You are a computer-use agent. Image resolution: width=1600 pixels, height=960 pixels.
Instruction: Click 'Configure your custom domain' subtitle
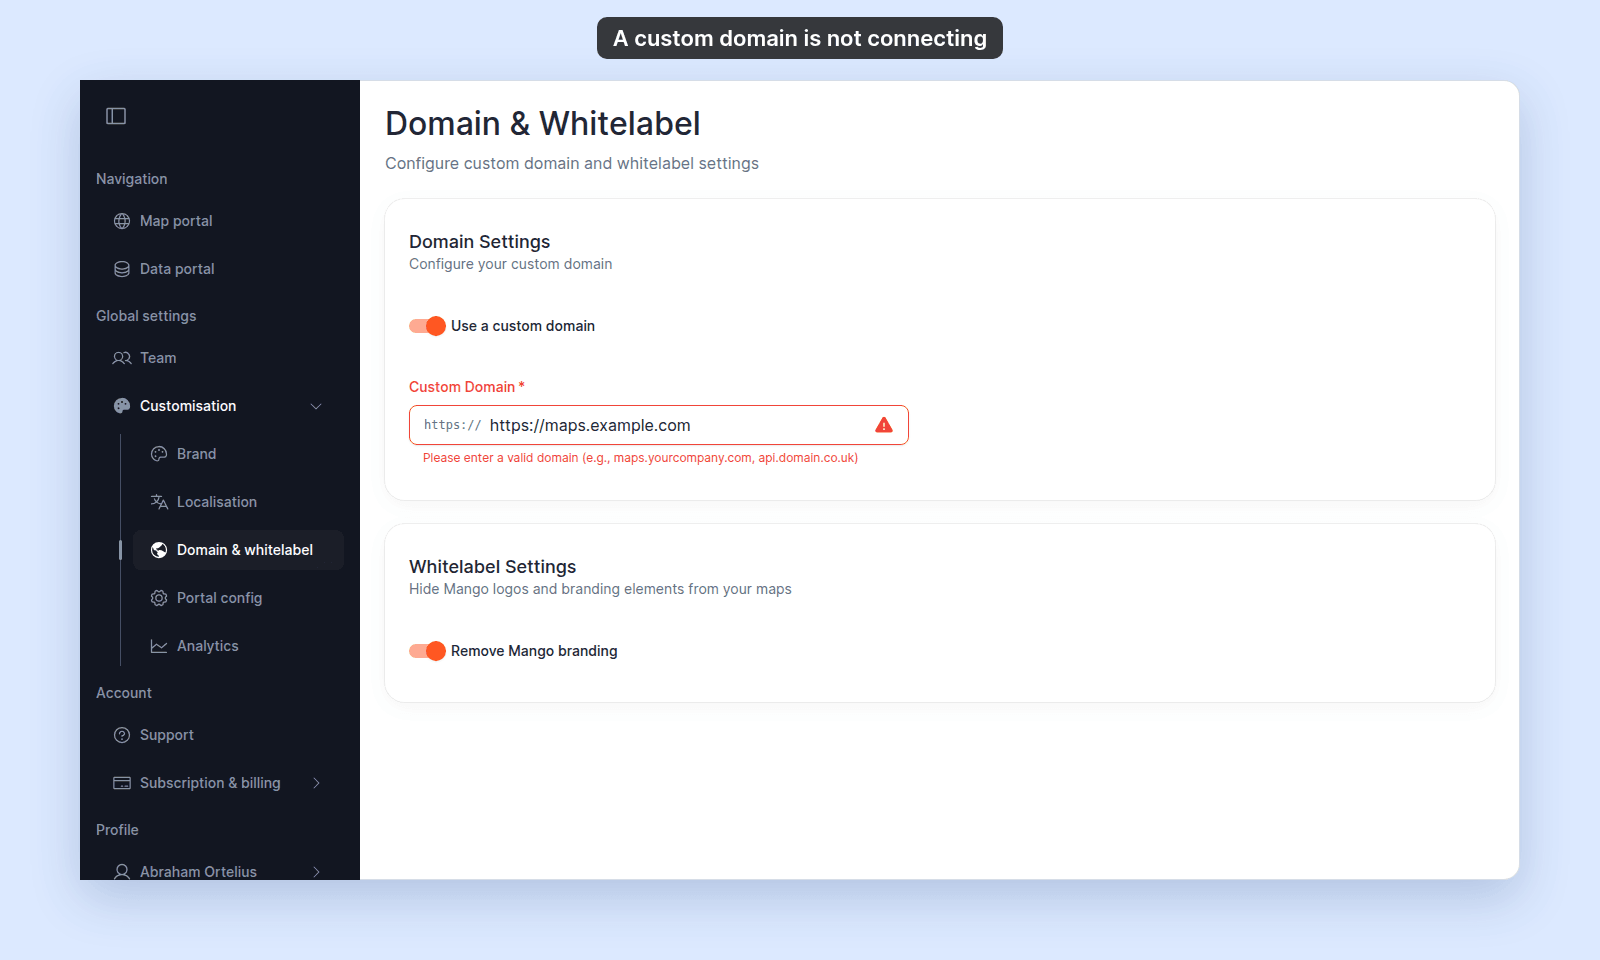click(x=511, y=264)
